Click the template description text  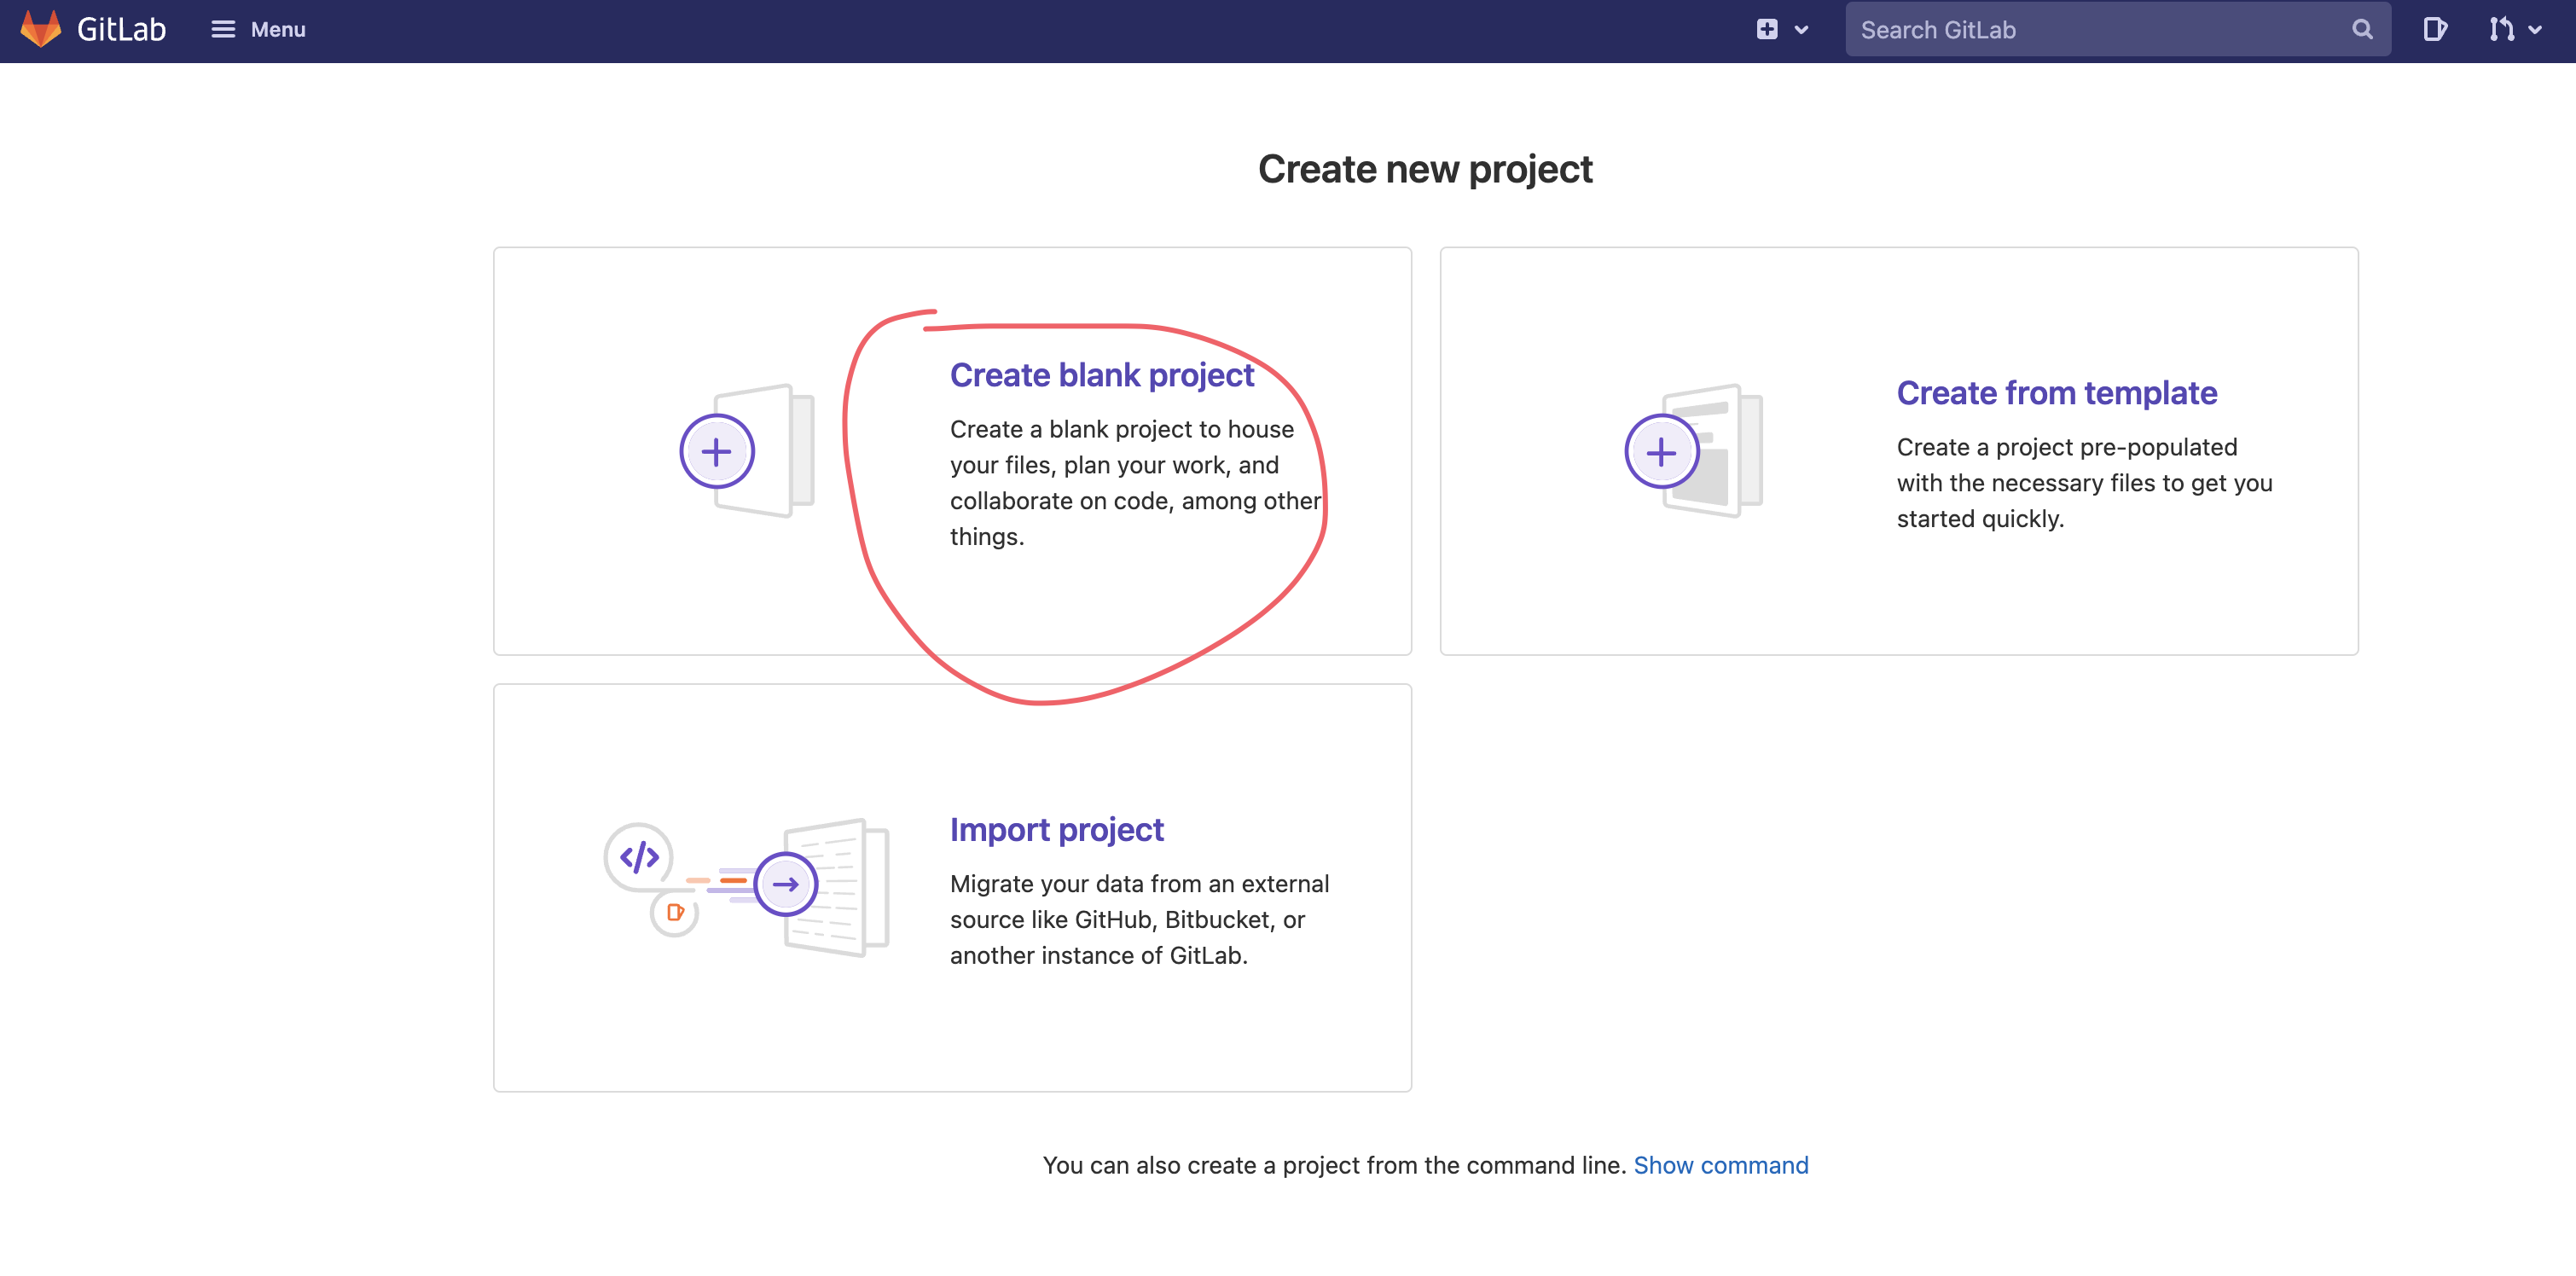coord(2084,483)
